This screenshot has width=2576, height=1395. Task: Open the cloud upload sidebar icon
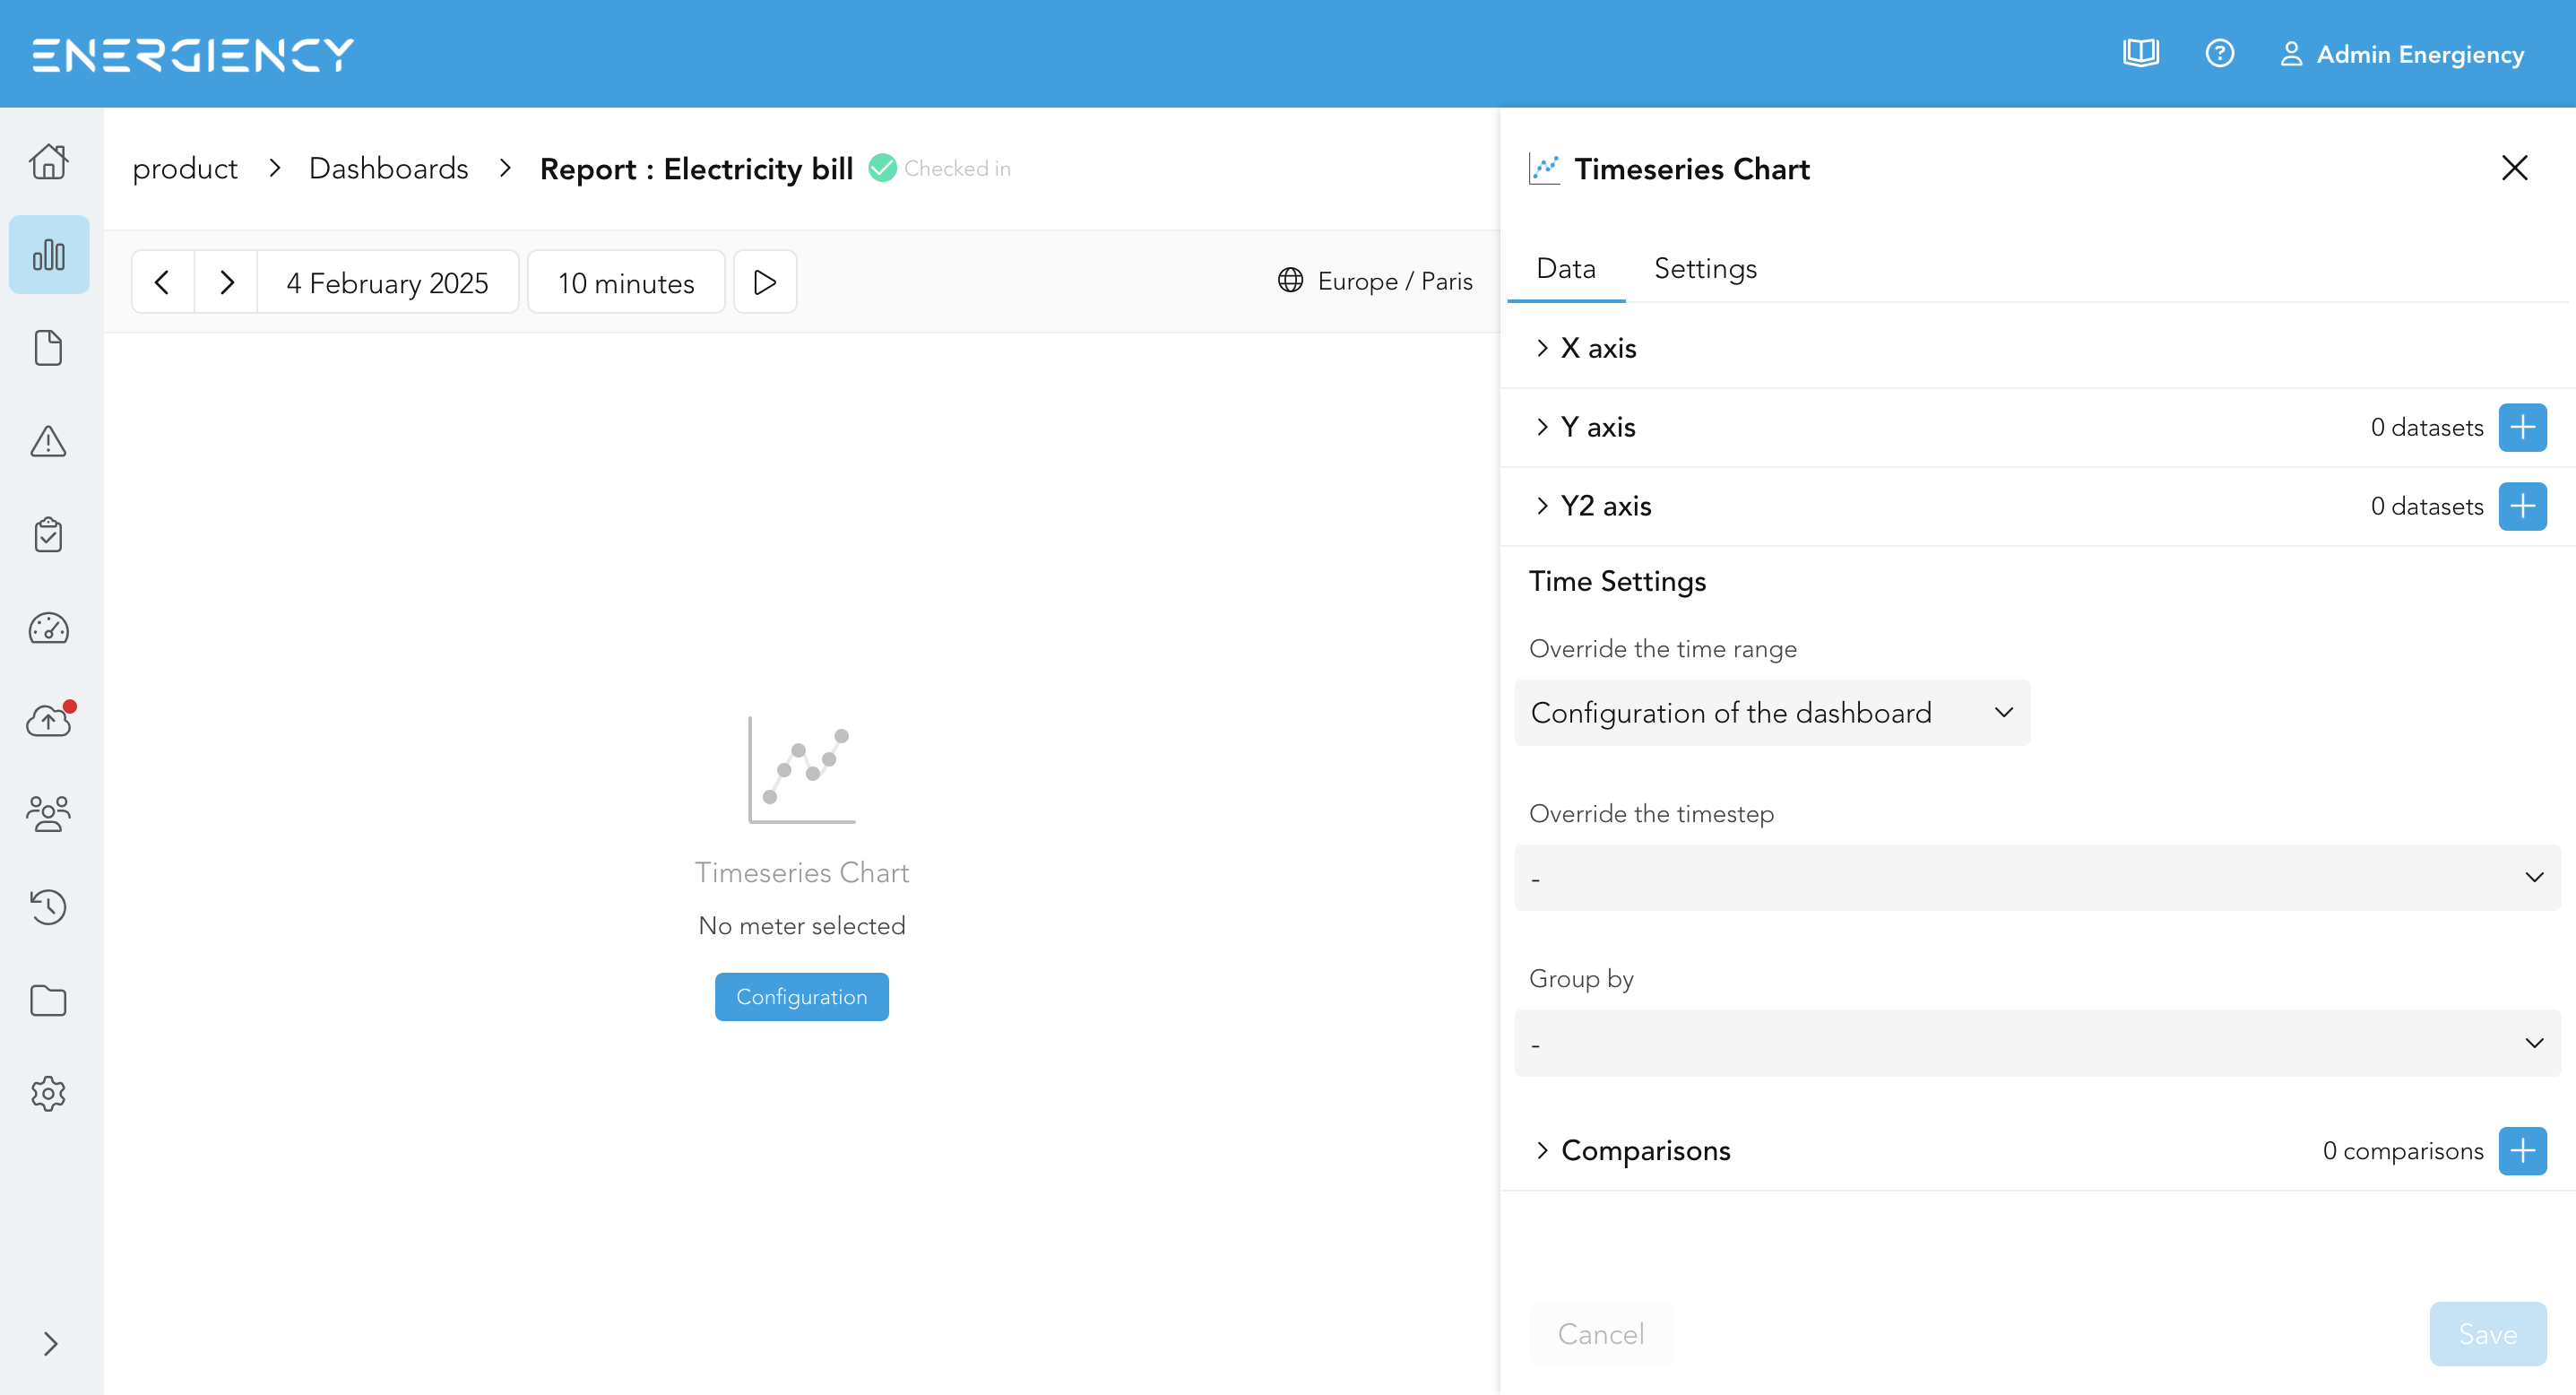48,720
